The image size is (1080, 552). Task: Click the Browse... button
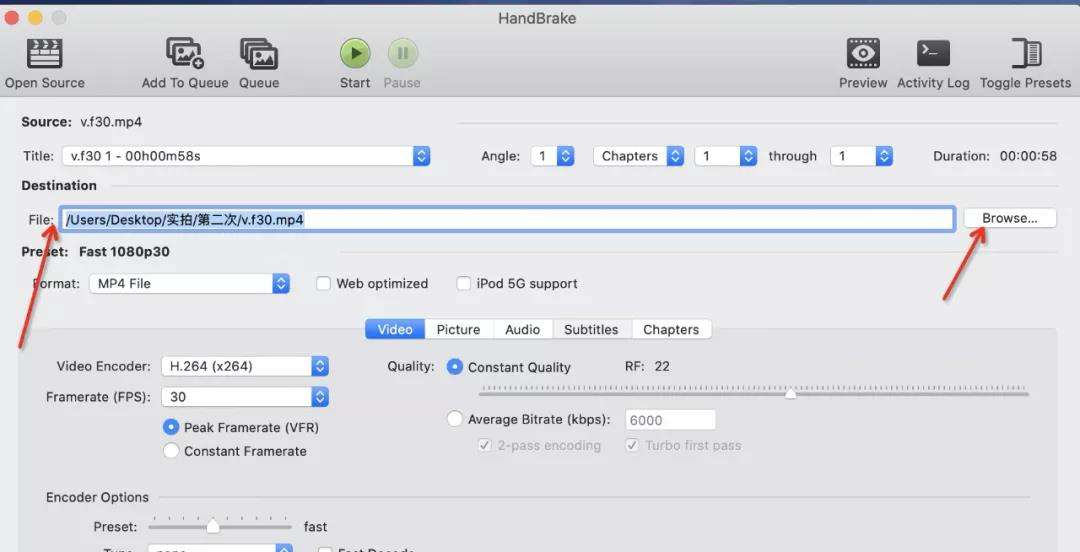pos(1009,218)
